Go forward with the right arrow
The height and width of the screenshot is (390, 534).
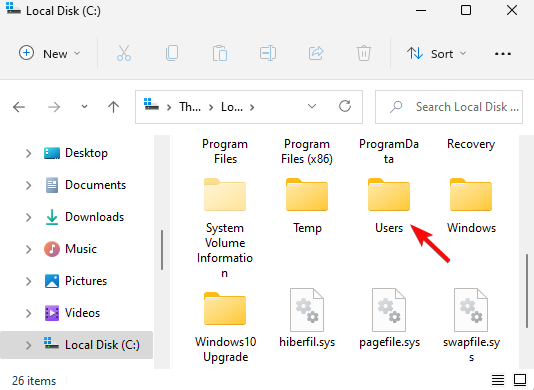coord(54,107)
